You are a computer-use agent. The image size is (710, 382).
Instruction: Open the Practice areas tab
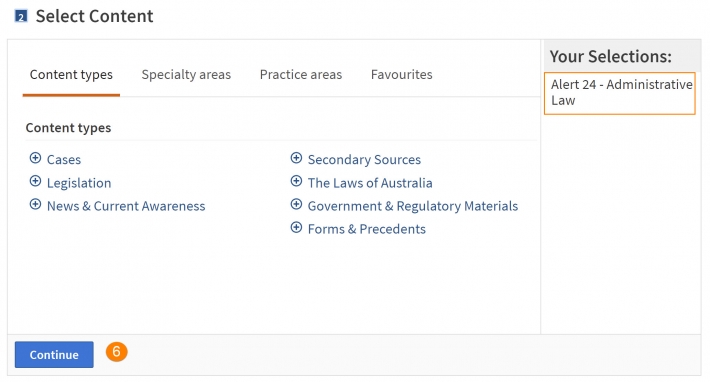(301, 75)
